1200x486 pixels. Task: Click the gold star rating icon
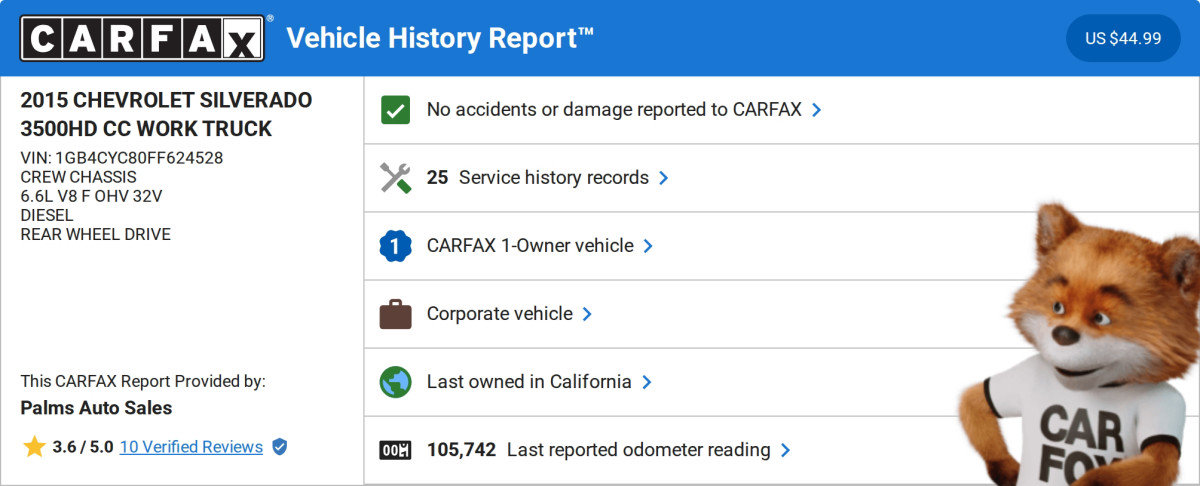click(34, 447)
